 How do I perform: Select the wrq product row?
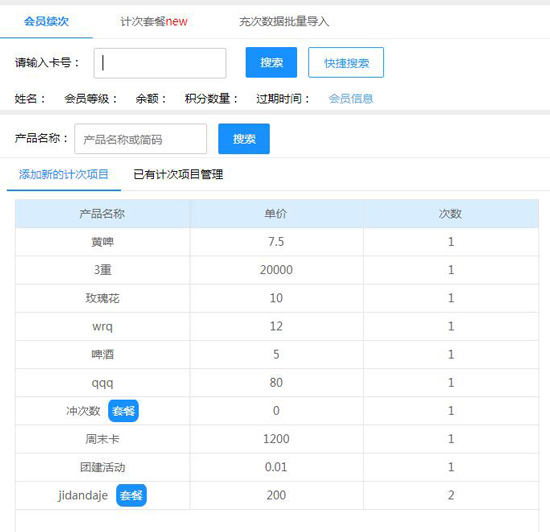click(277, 326)
